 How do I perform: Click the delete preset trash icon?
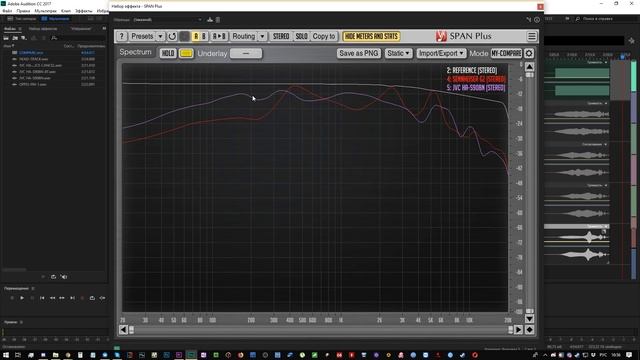point(218,20)
